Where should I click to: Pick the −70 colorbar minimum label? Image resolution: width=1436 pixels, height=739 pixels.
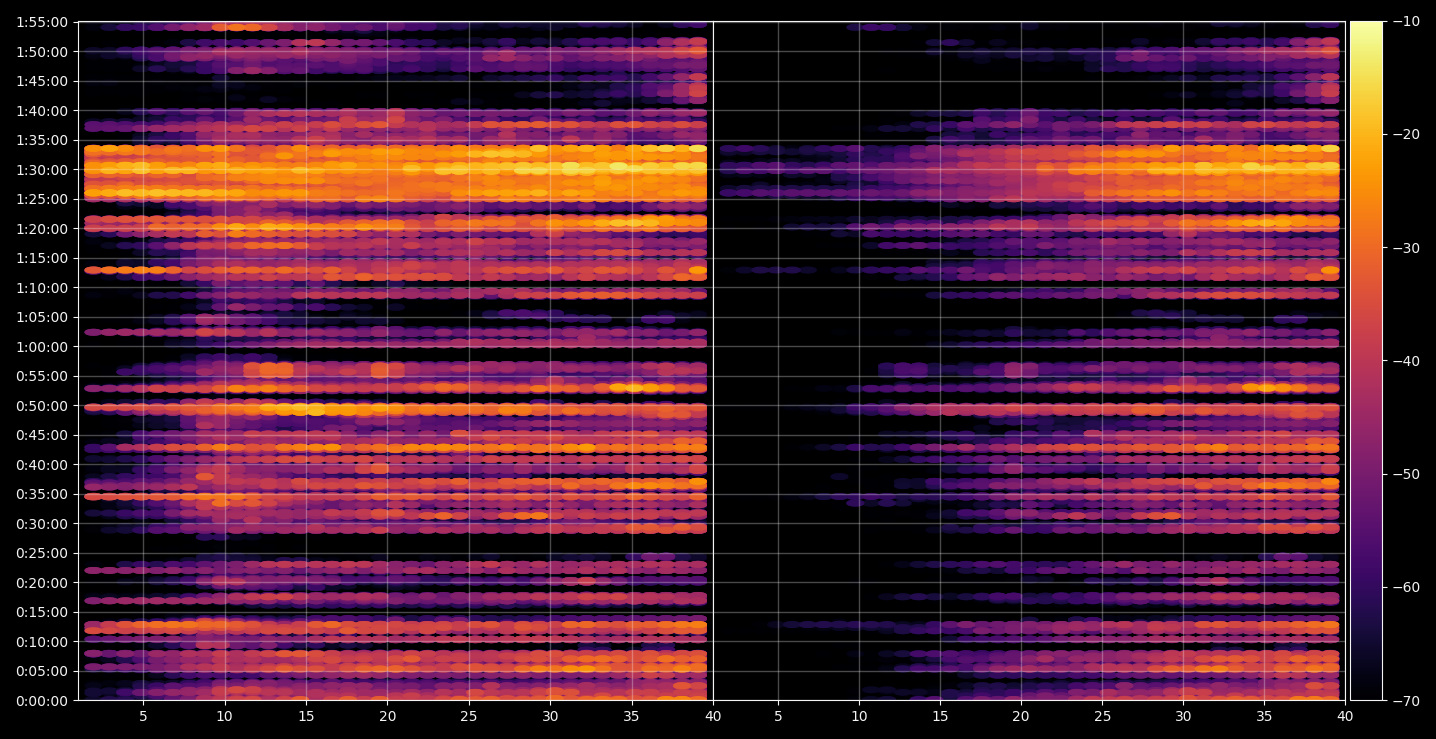click(1406, 701)
